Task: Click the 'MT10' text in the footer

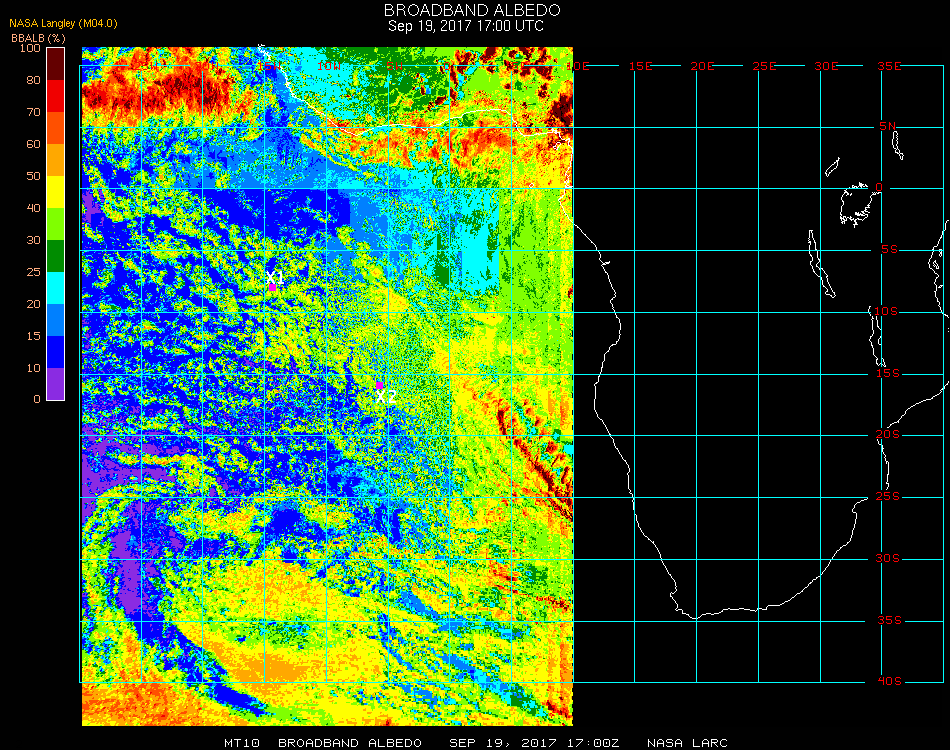Action: coord(242,743)
